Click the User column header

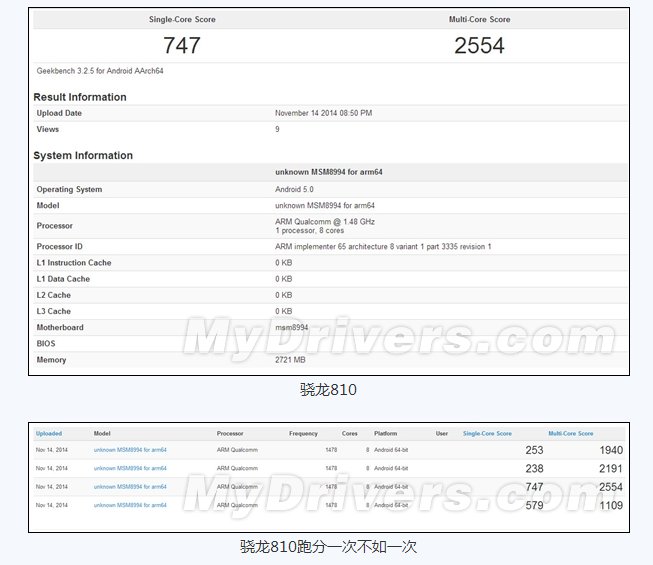click(442, 433)
